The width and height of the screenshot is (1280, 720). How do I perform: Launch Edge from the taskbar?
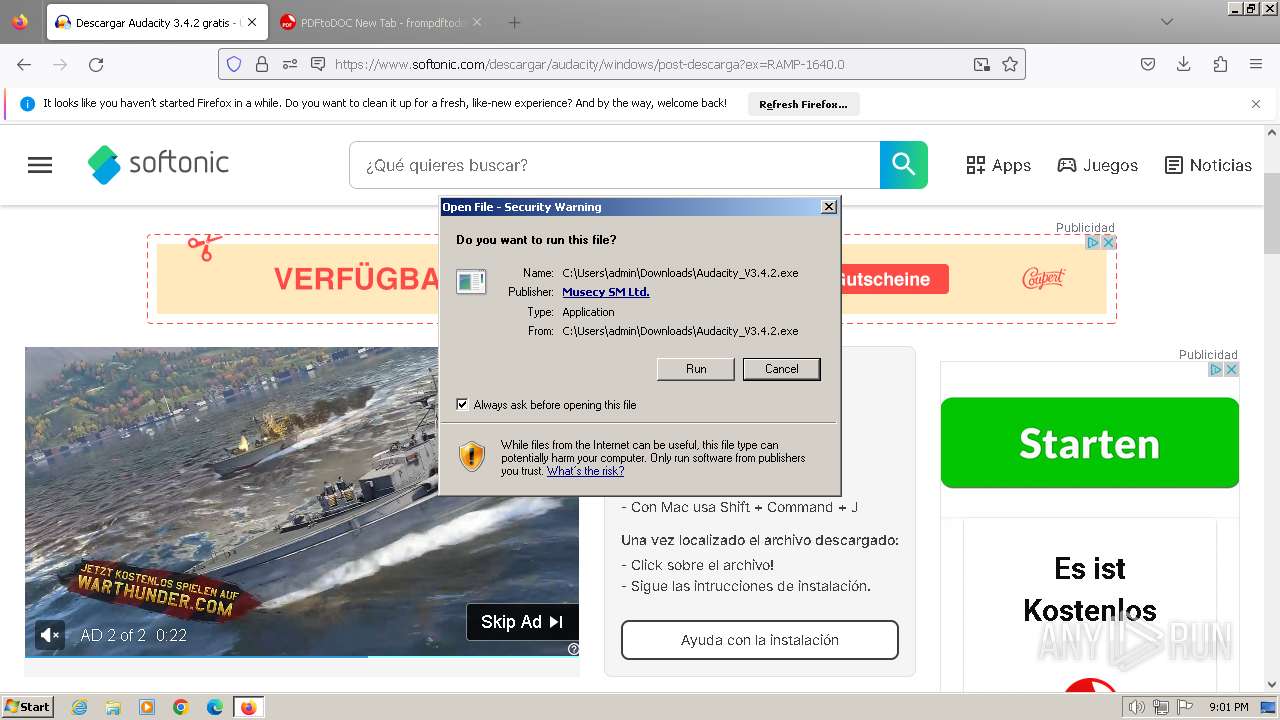[x=215, y=707]
